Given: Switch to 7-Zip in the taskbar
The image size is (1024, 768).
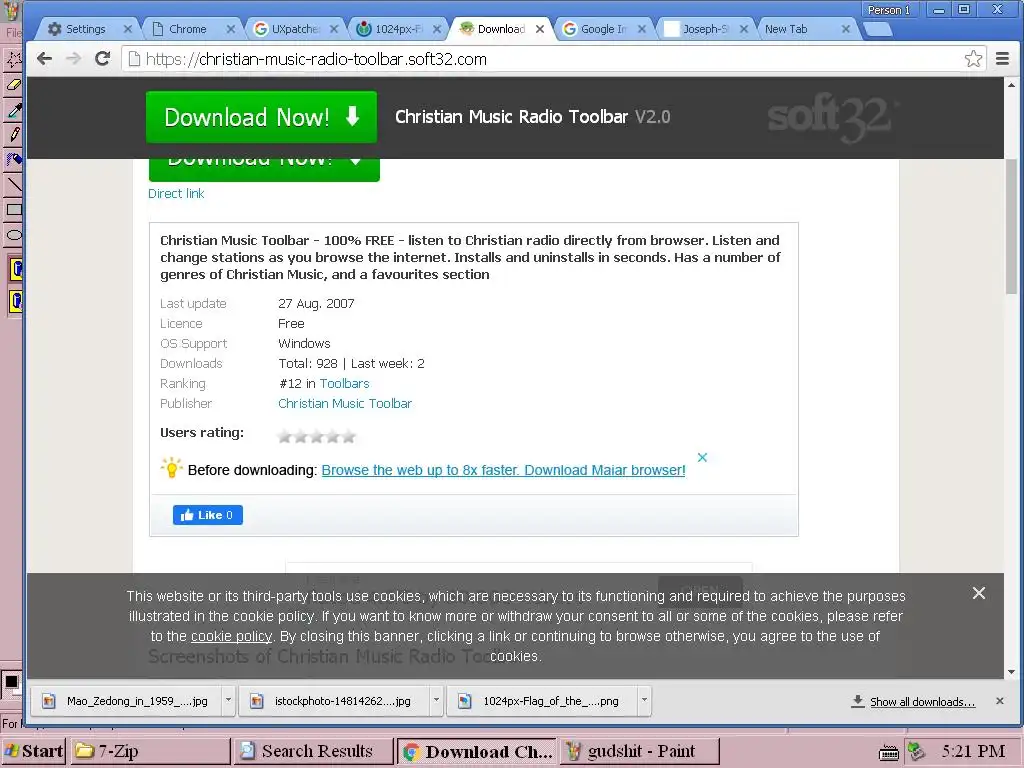Looking at the screenshot, I should 150,751.
